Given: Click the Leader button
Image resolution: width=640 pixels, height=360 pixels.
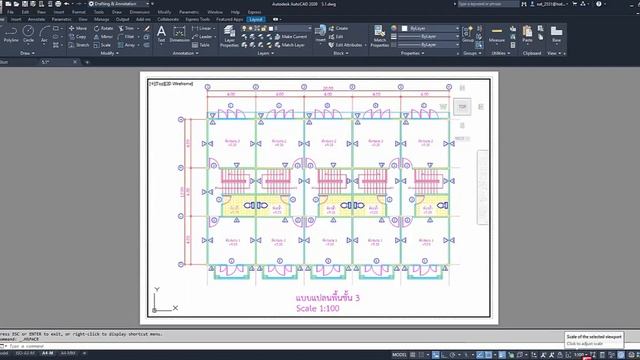Looking at the screenshot, I should pos(202,37).
